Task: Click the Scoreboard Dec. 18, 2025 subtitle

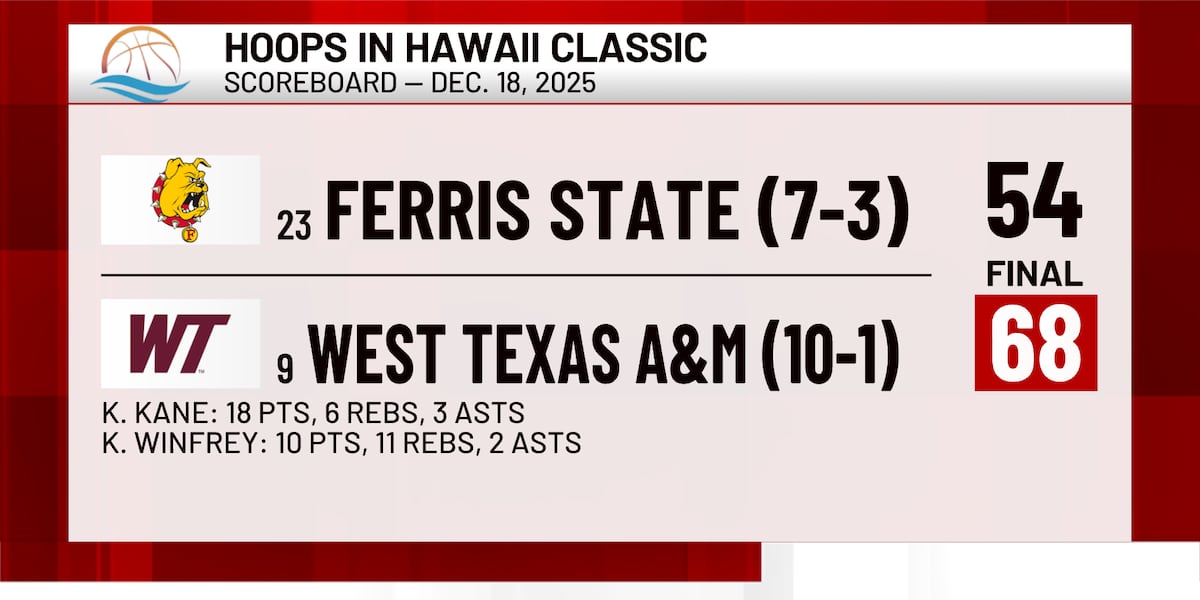Action: [x=409, y=82]
